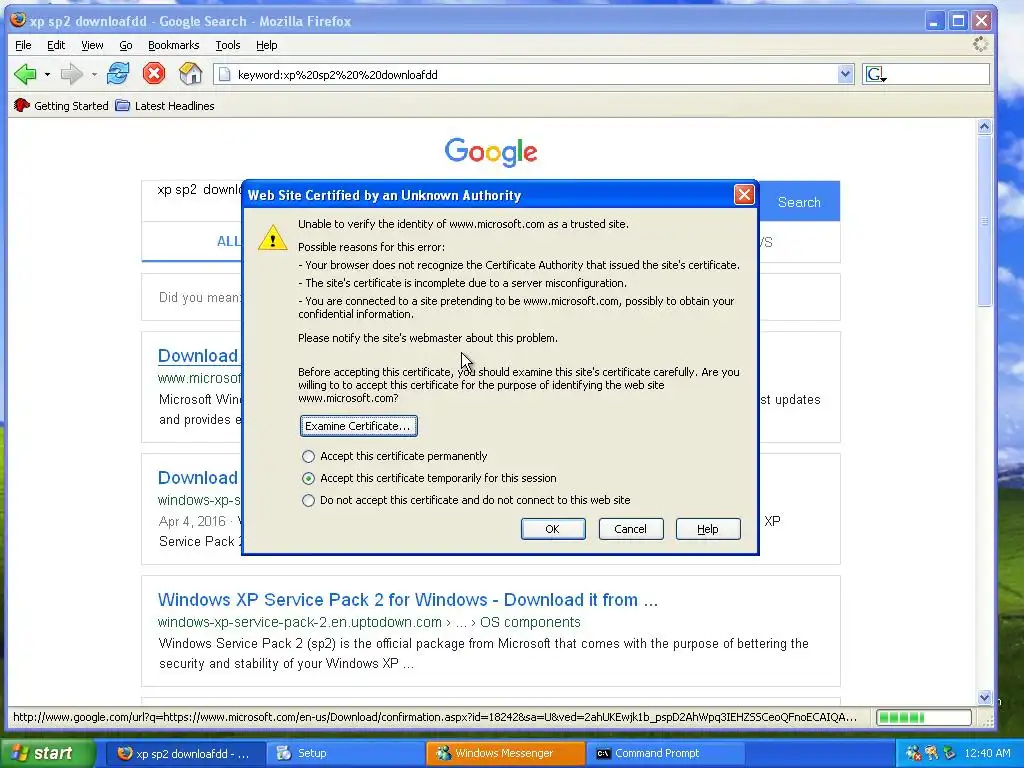
Task: Stop loading with the red Stop icon
Action: click(154, 73)
